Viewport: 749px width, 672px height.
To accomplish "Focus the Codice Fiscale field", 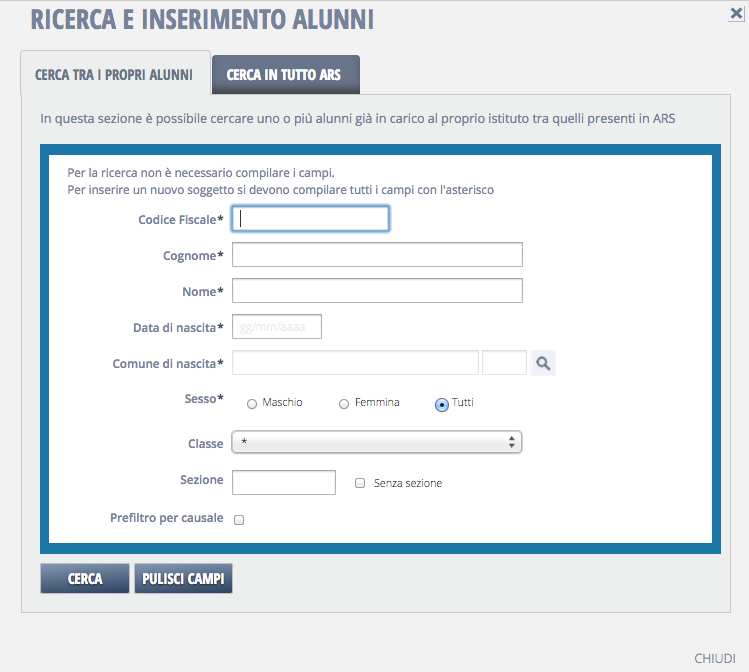I will tap(310, 219).
